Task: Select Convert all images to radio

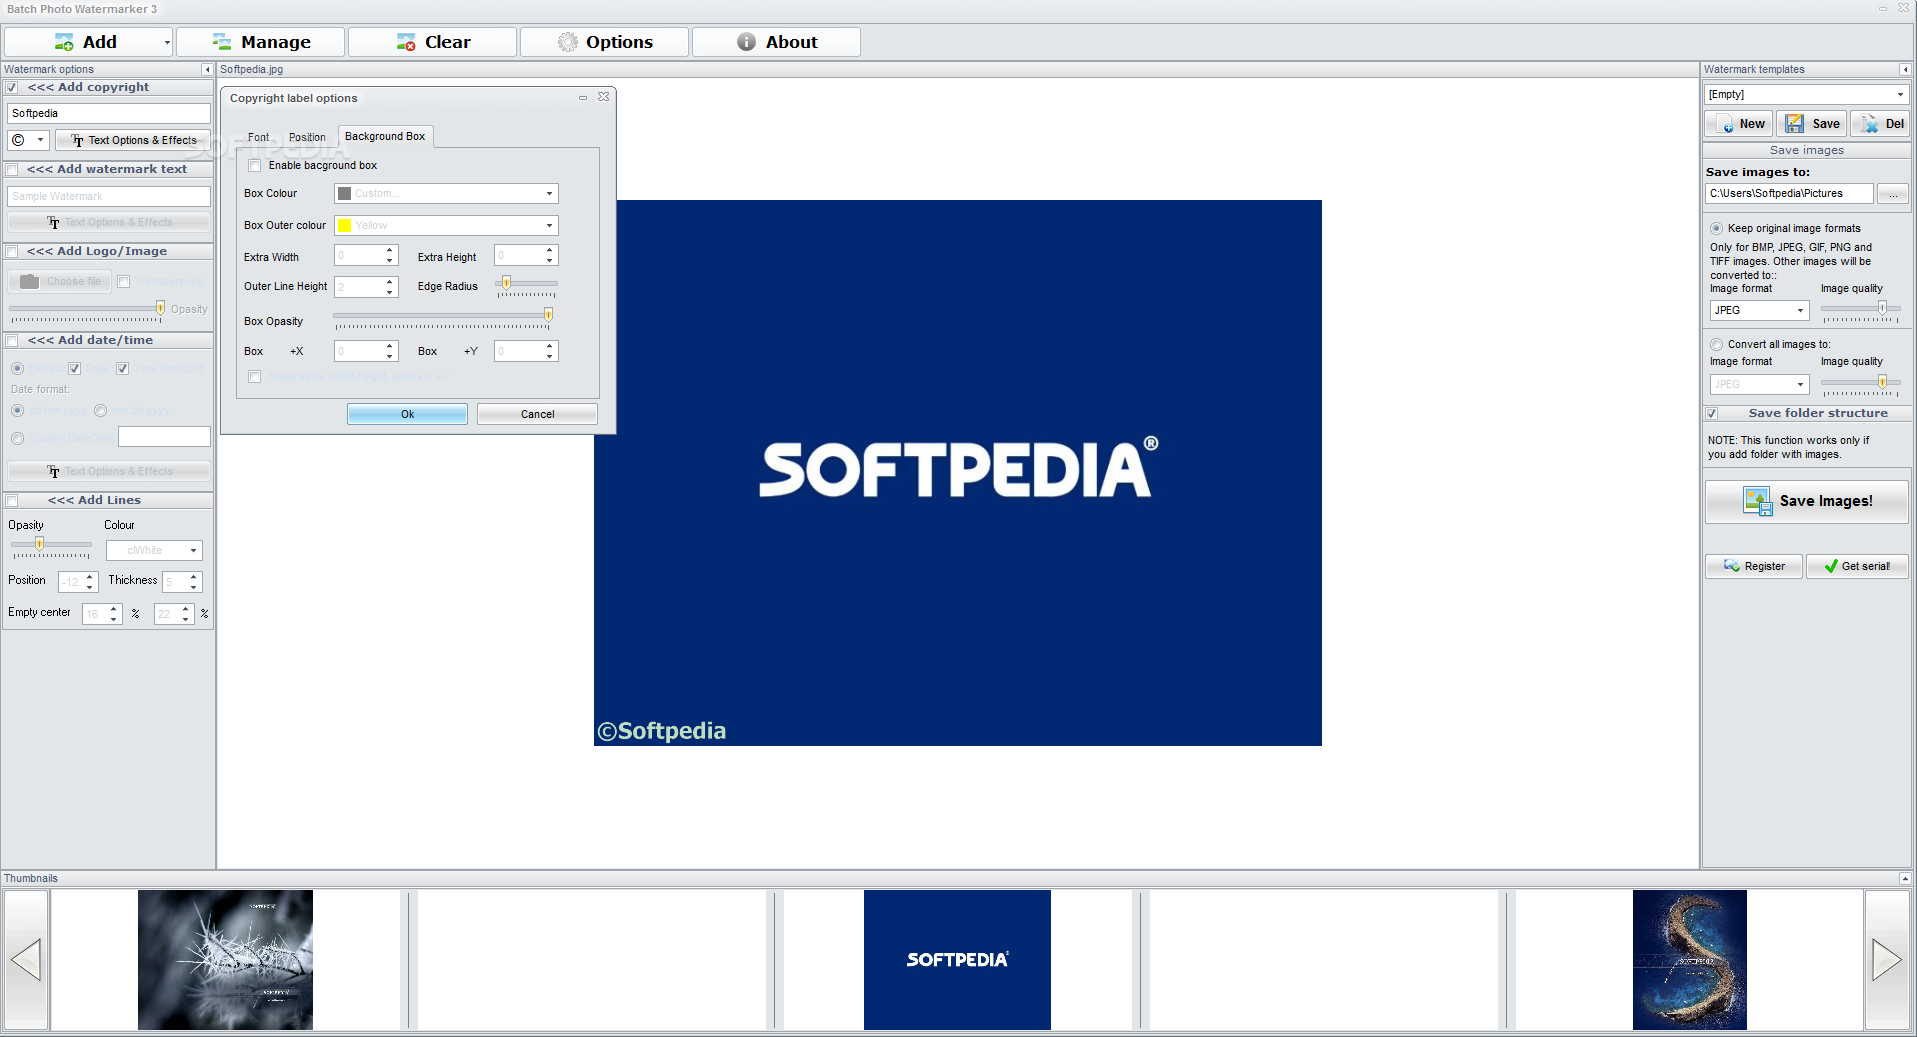Action: click(1716, 344)
